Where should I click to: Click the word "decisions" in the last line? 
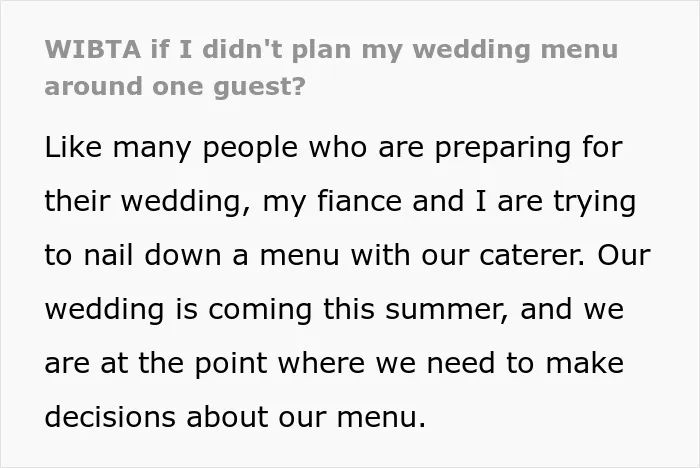tap(110, 417)
